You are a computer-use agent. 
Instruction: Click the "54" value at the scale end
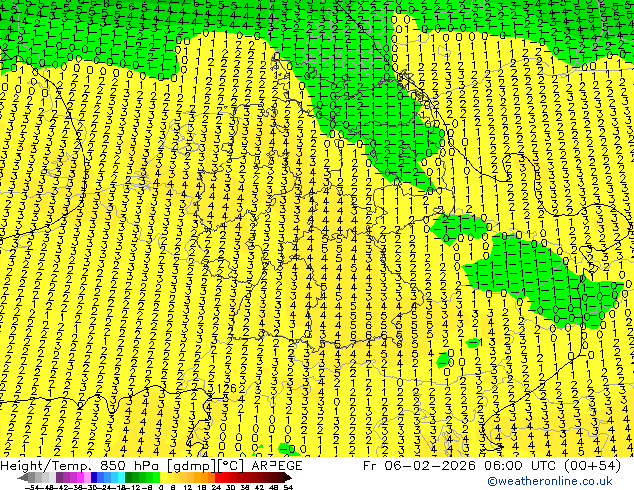point(288,487)
